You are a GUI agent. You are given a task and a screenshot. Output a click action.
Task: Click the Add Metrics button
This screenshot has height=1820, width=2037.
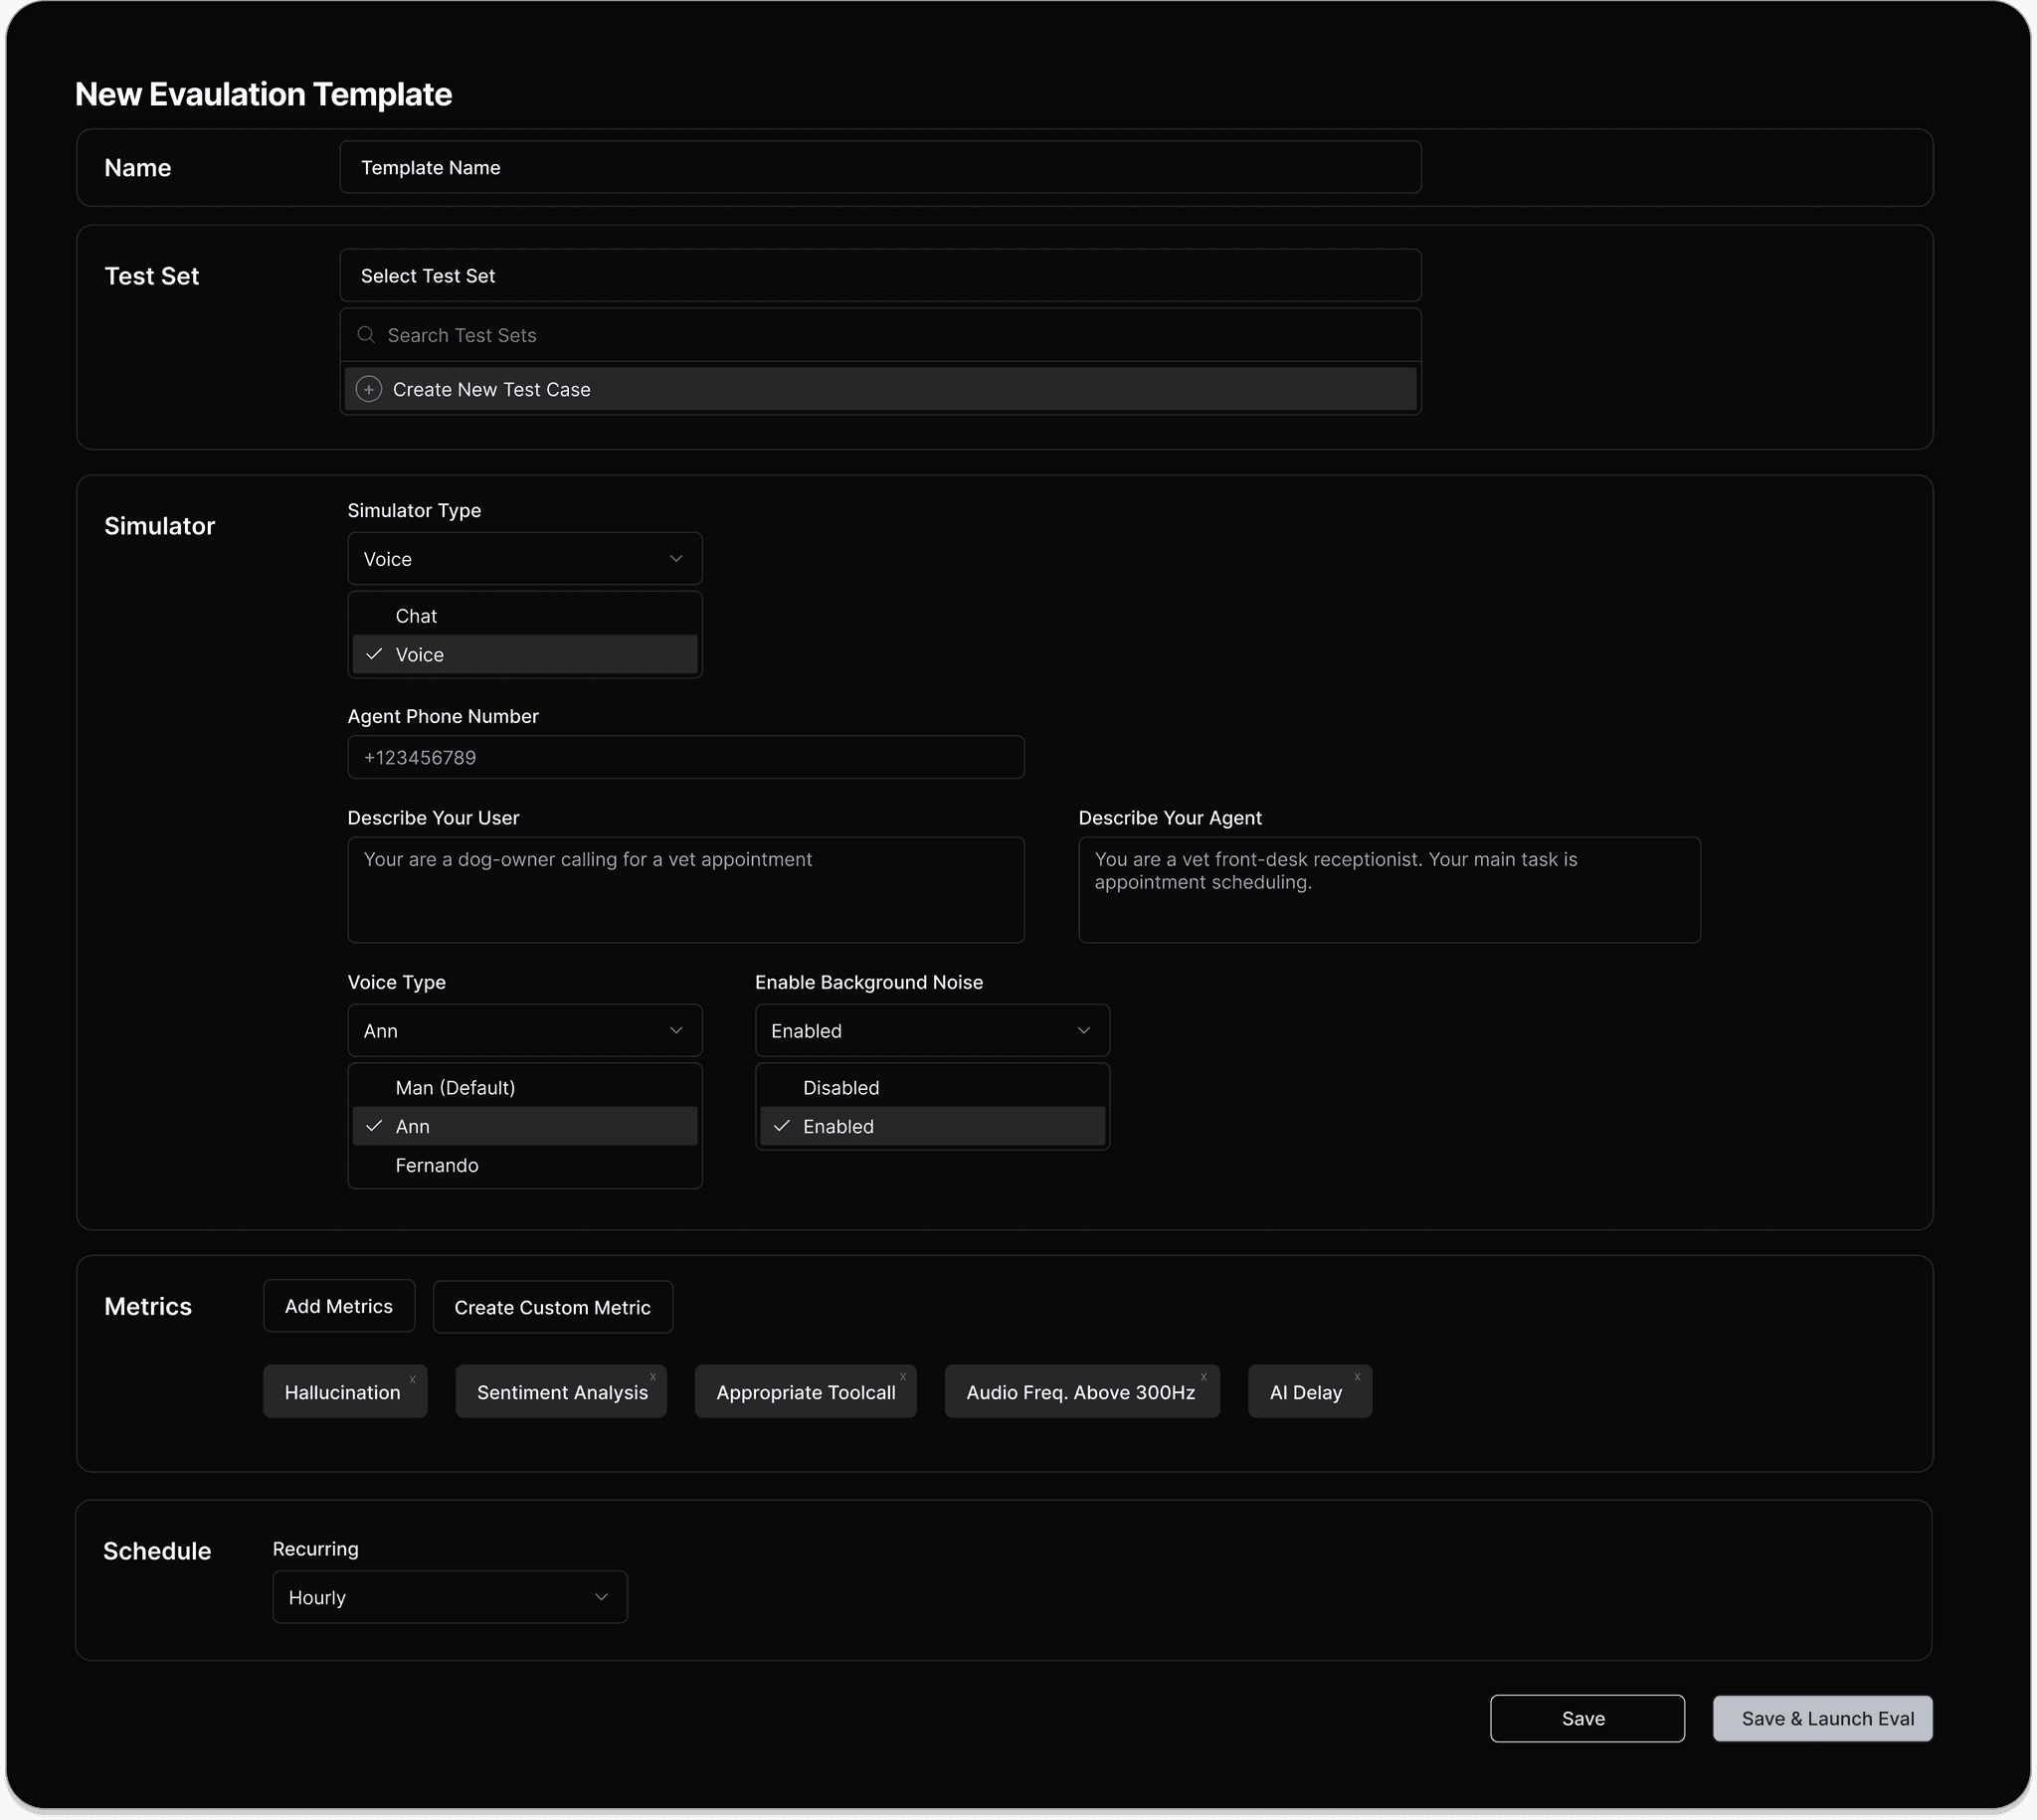[338, 1306]
